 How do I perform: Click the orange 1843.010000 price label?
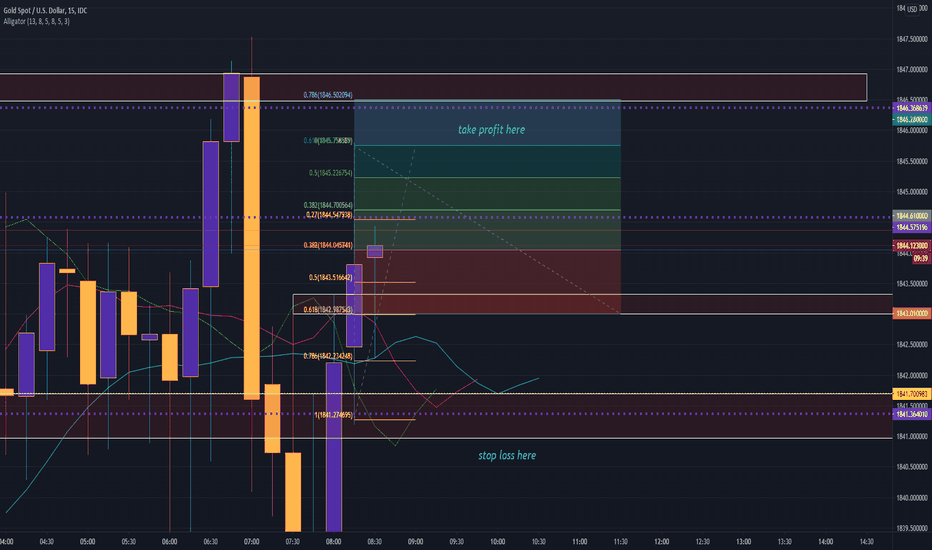[912, 313]
